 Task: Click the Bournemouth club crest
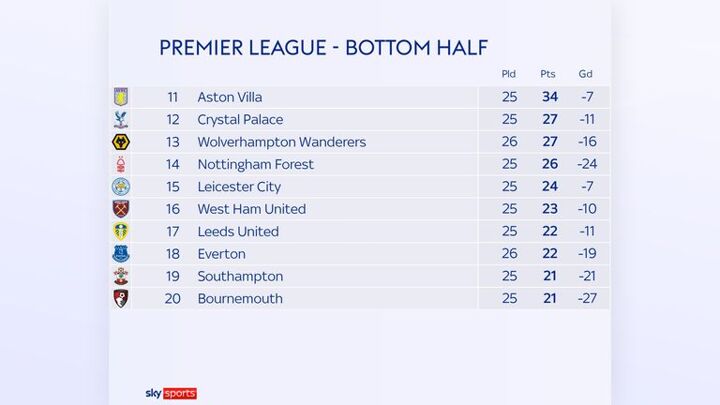tap(121, 298)
